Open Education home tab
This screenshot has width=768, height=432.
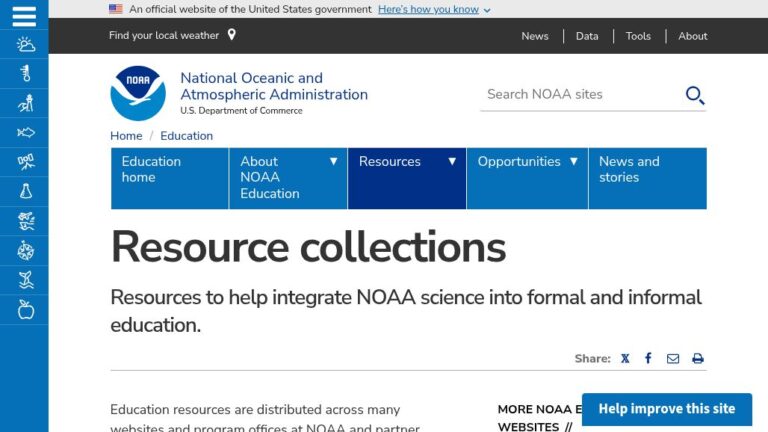pos(169,178)
